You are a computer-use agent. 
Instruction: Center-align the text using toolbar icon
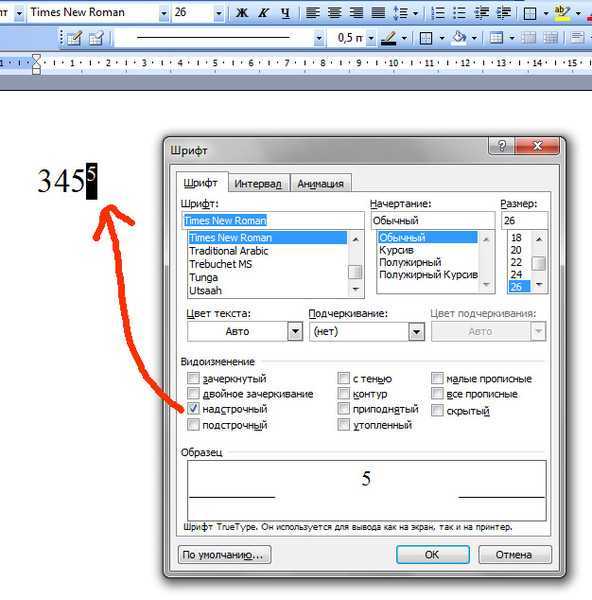pos(334,13)
